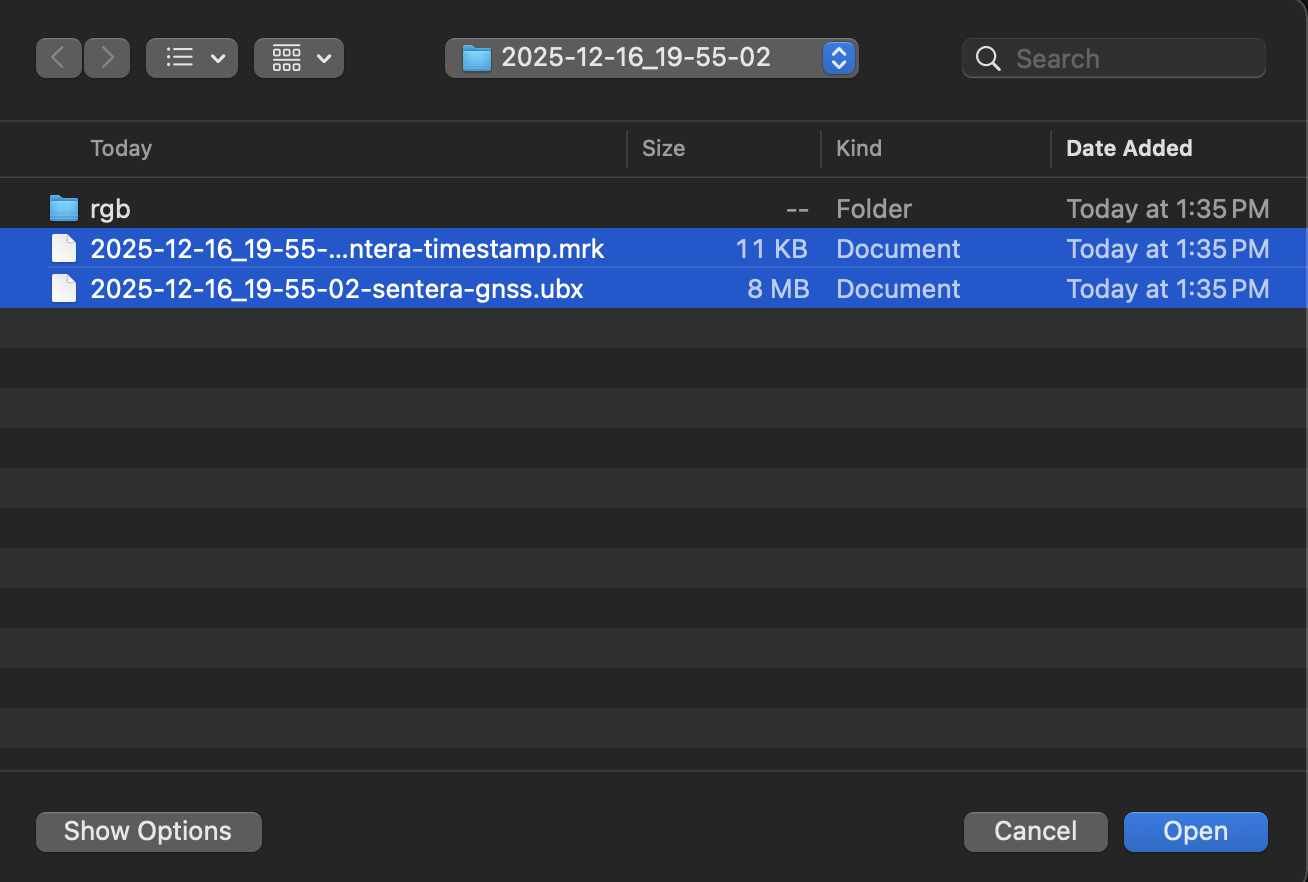Click the forward navigation arrow
The width and height of the screenshot is (1308, 882).
click(107, 58)
